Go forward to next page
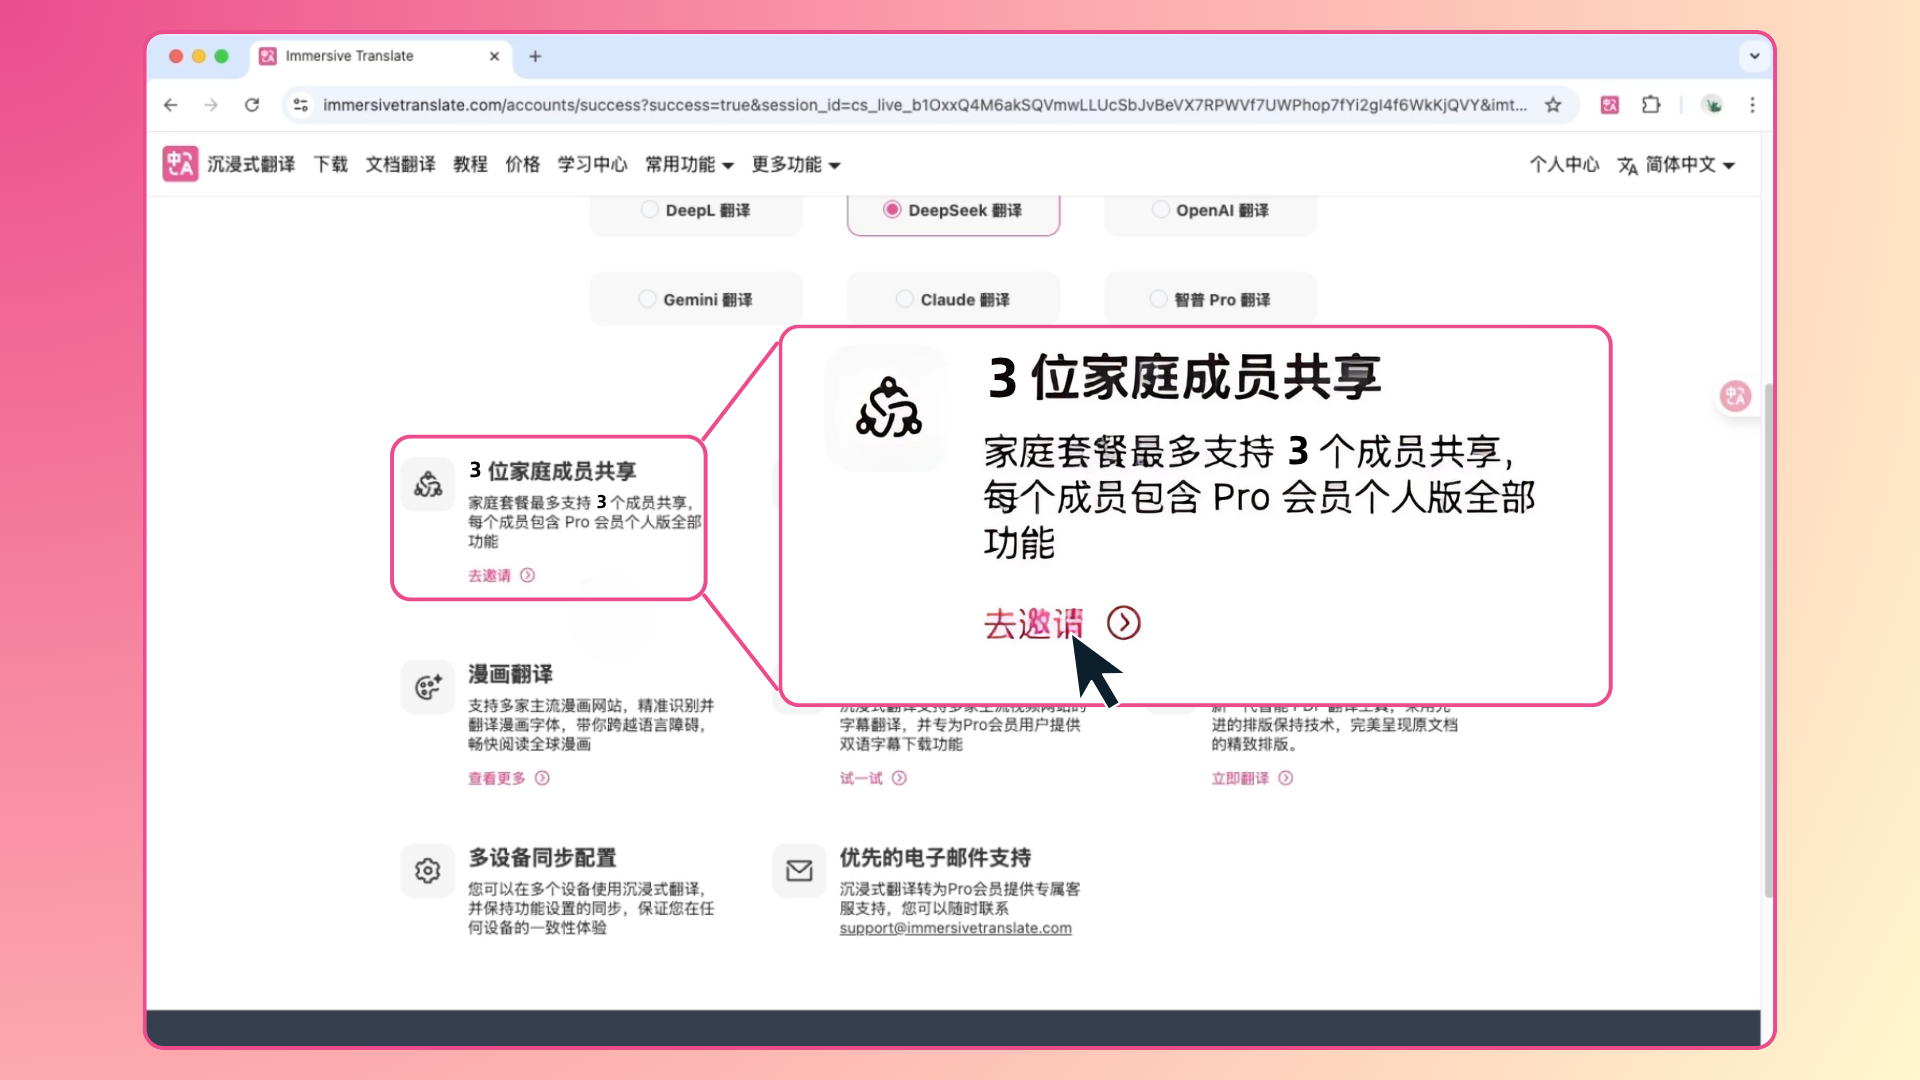Image resolution: width=1920 pixels, height=1080 pixels. click(211, 105)
